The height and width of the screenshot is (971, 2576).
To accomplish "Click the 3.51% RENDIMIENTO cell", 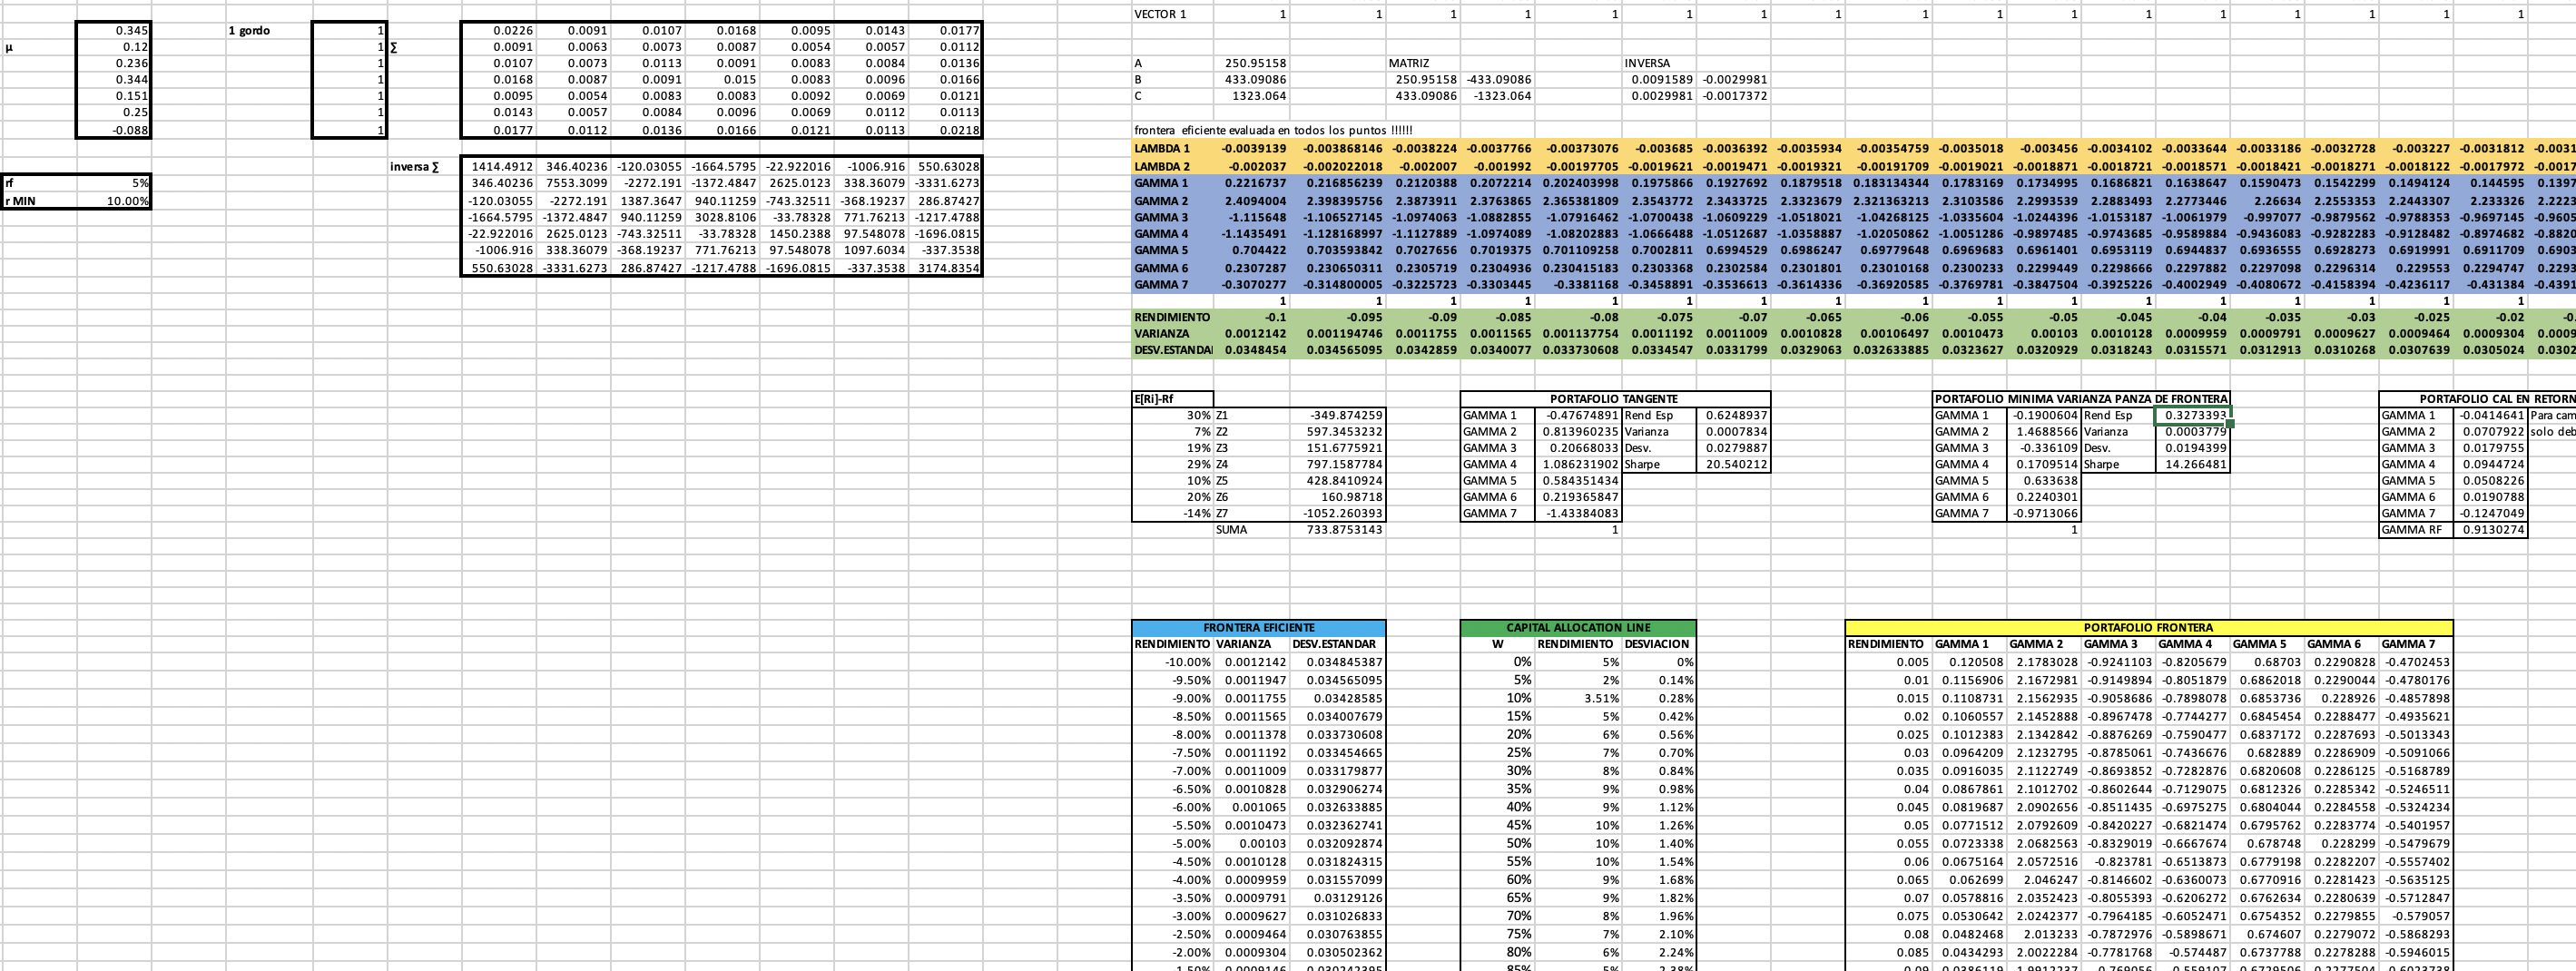I will [x=1578, y=698].
